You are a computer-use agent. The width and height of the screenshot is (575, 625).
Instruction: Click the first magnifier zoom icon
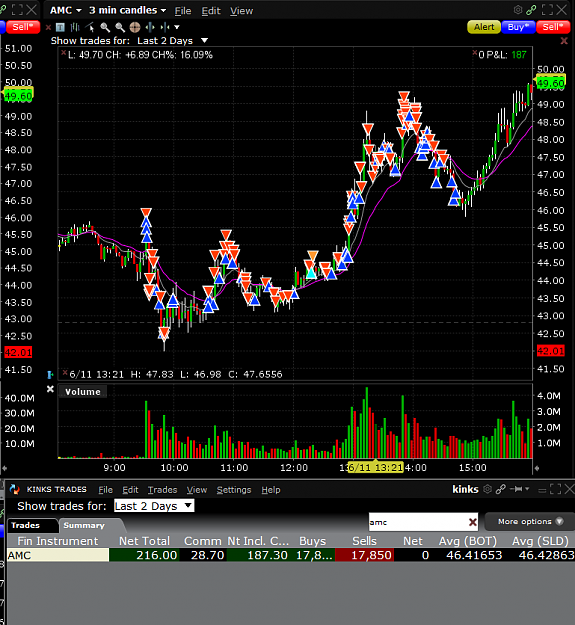[x=105, y=27]
